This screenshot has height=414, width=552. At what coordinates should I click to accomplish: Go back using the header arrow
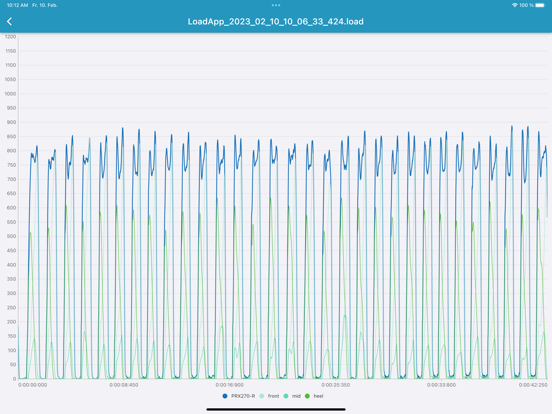click(10, 21)
